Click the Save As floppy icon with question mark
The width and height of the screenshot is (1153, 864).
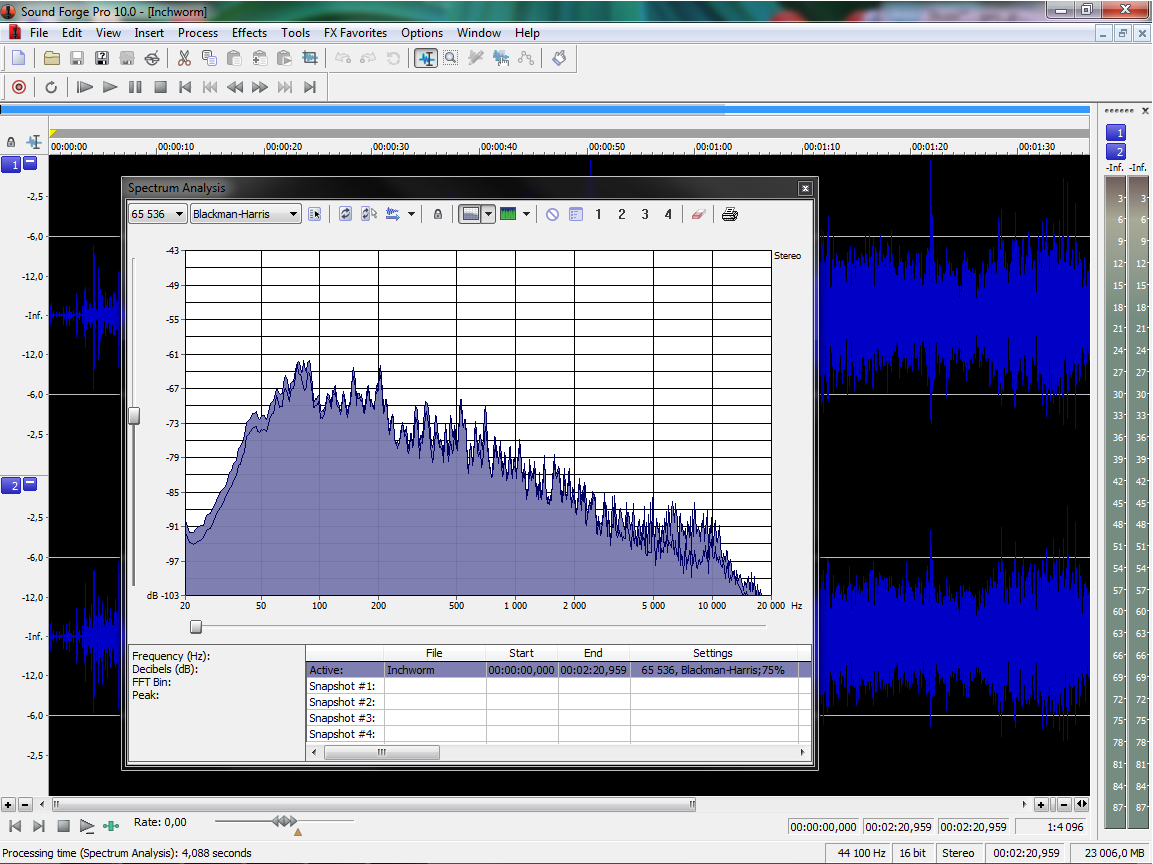click(101, 58)
